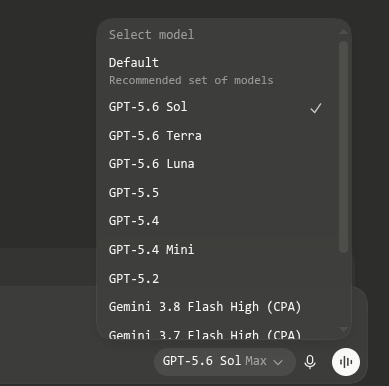Open the GPT-5.6 Sol Max model selector

tap(225, 362)
